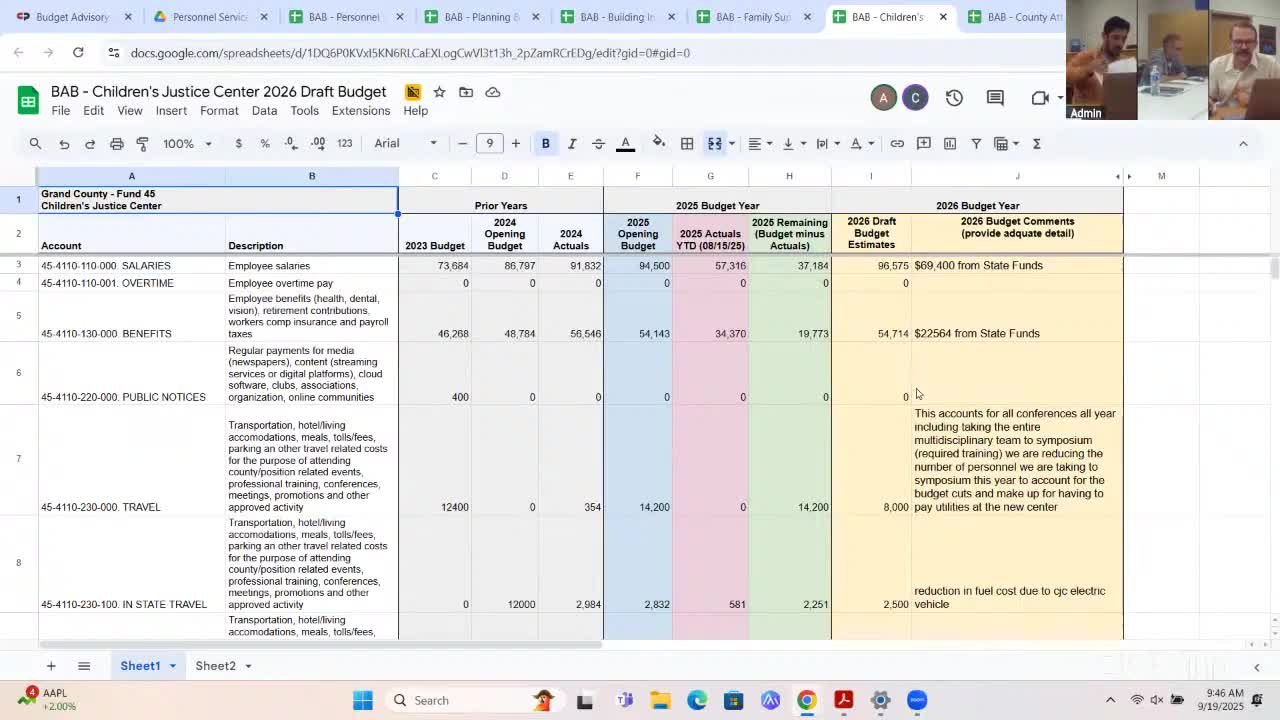
Task: Create a filter with the funnel icon
Action: coord(976,144)
